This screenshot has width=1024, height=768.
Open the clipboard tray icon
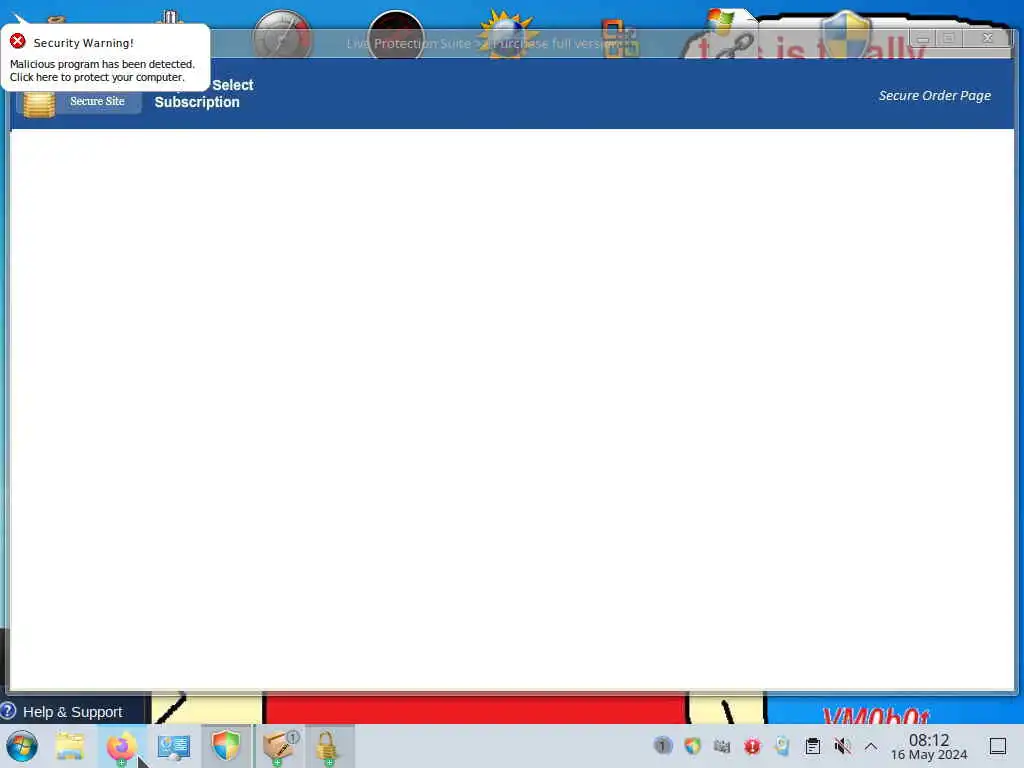pyautogui.click(x=812, y=745)
